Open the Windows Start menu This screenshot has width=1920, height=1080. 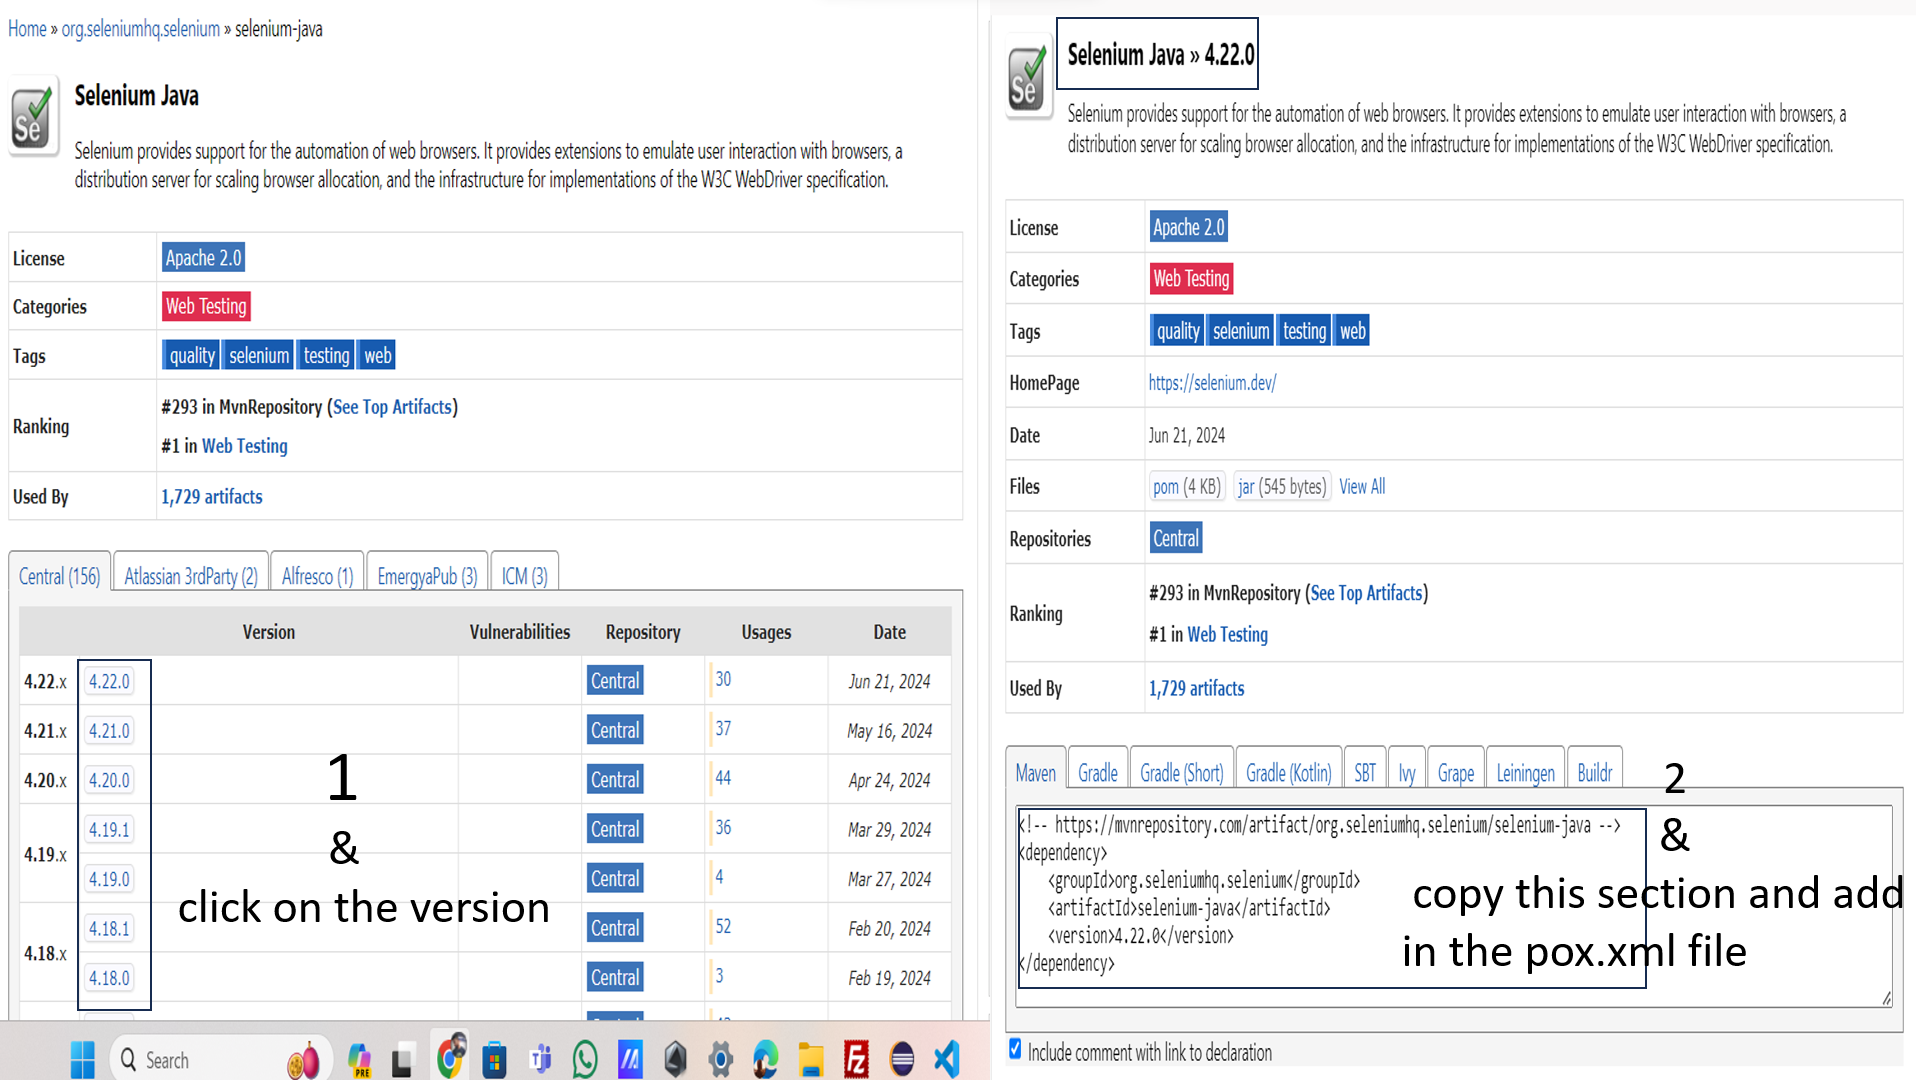point(82,1059)
